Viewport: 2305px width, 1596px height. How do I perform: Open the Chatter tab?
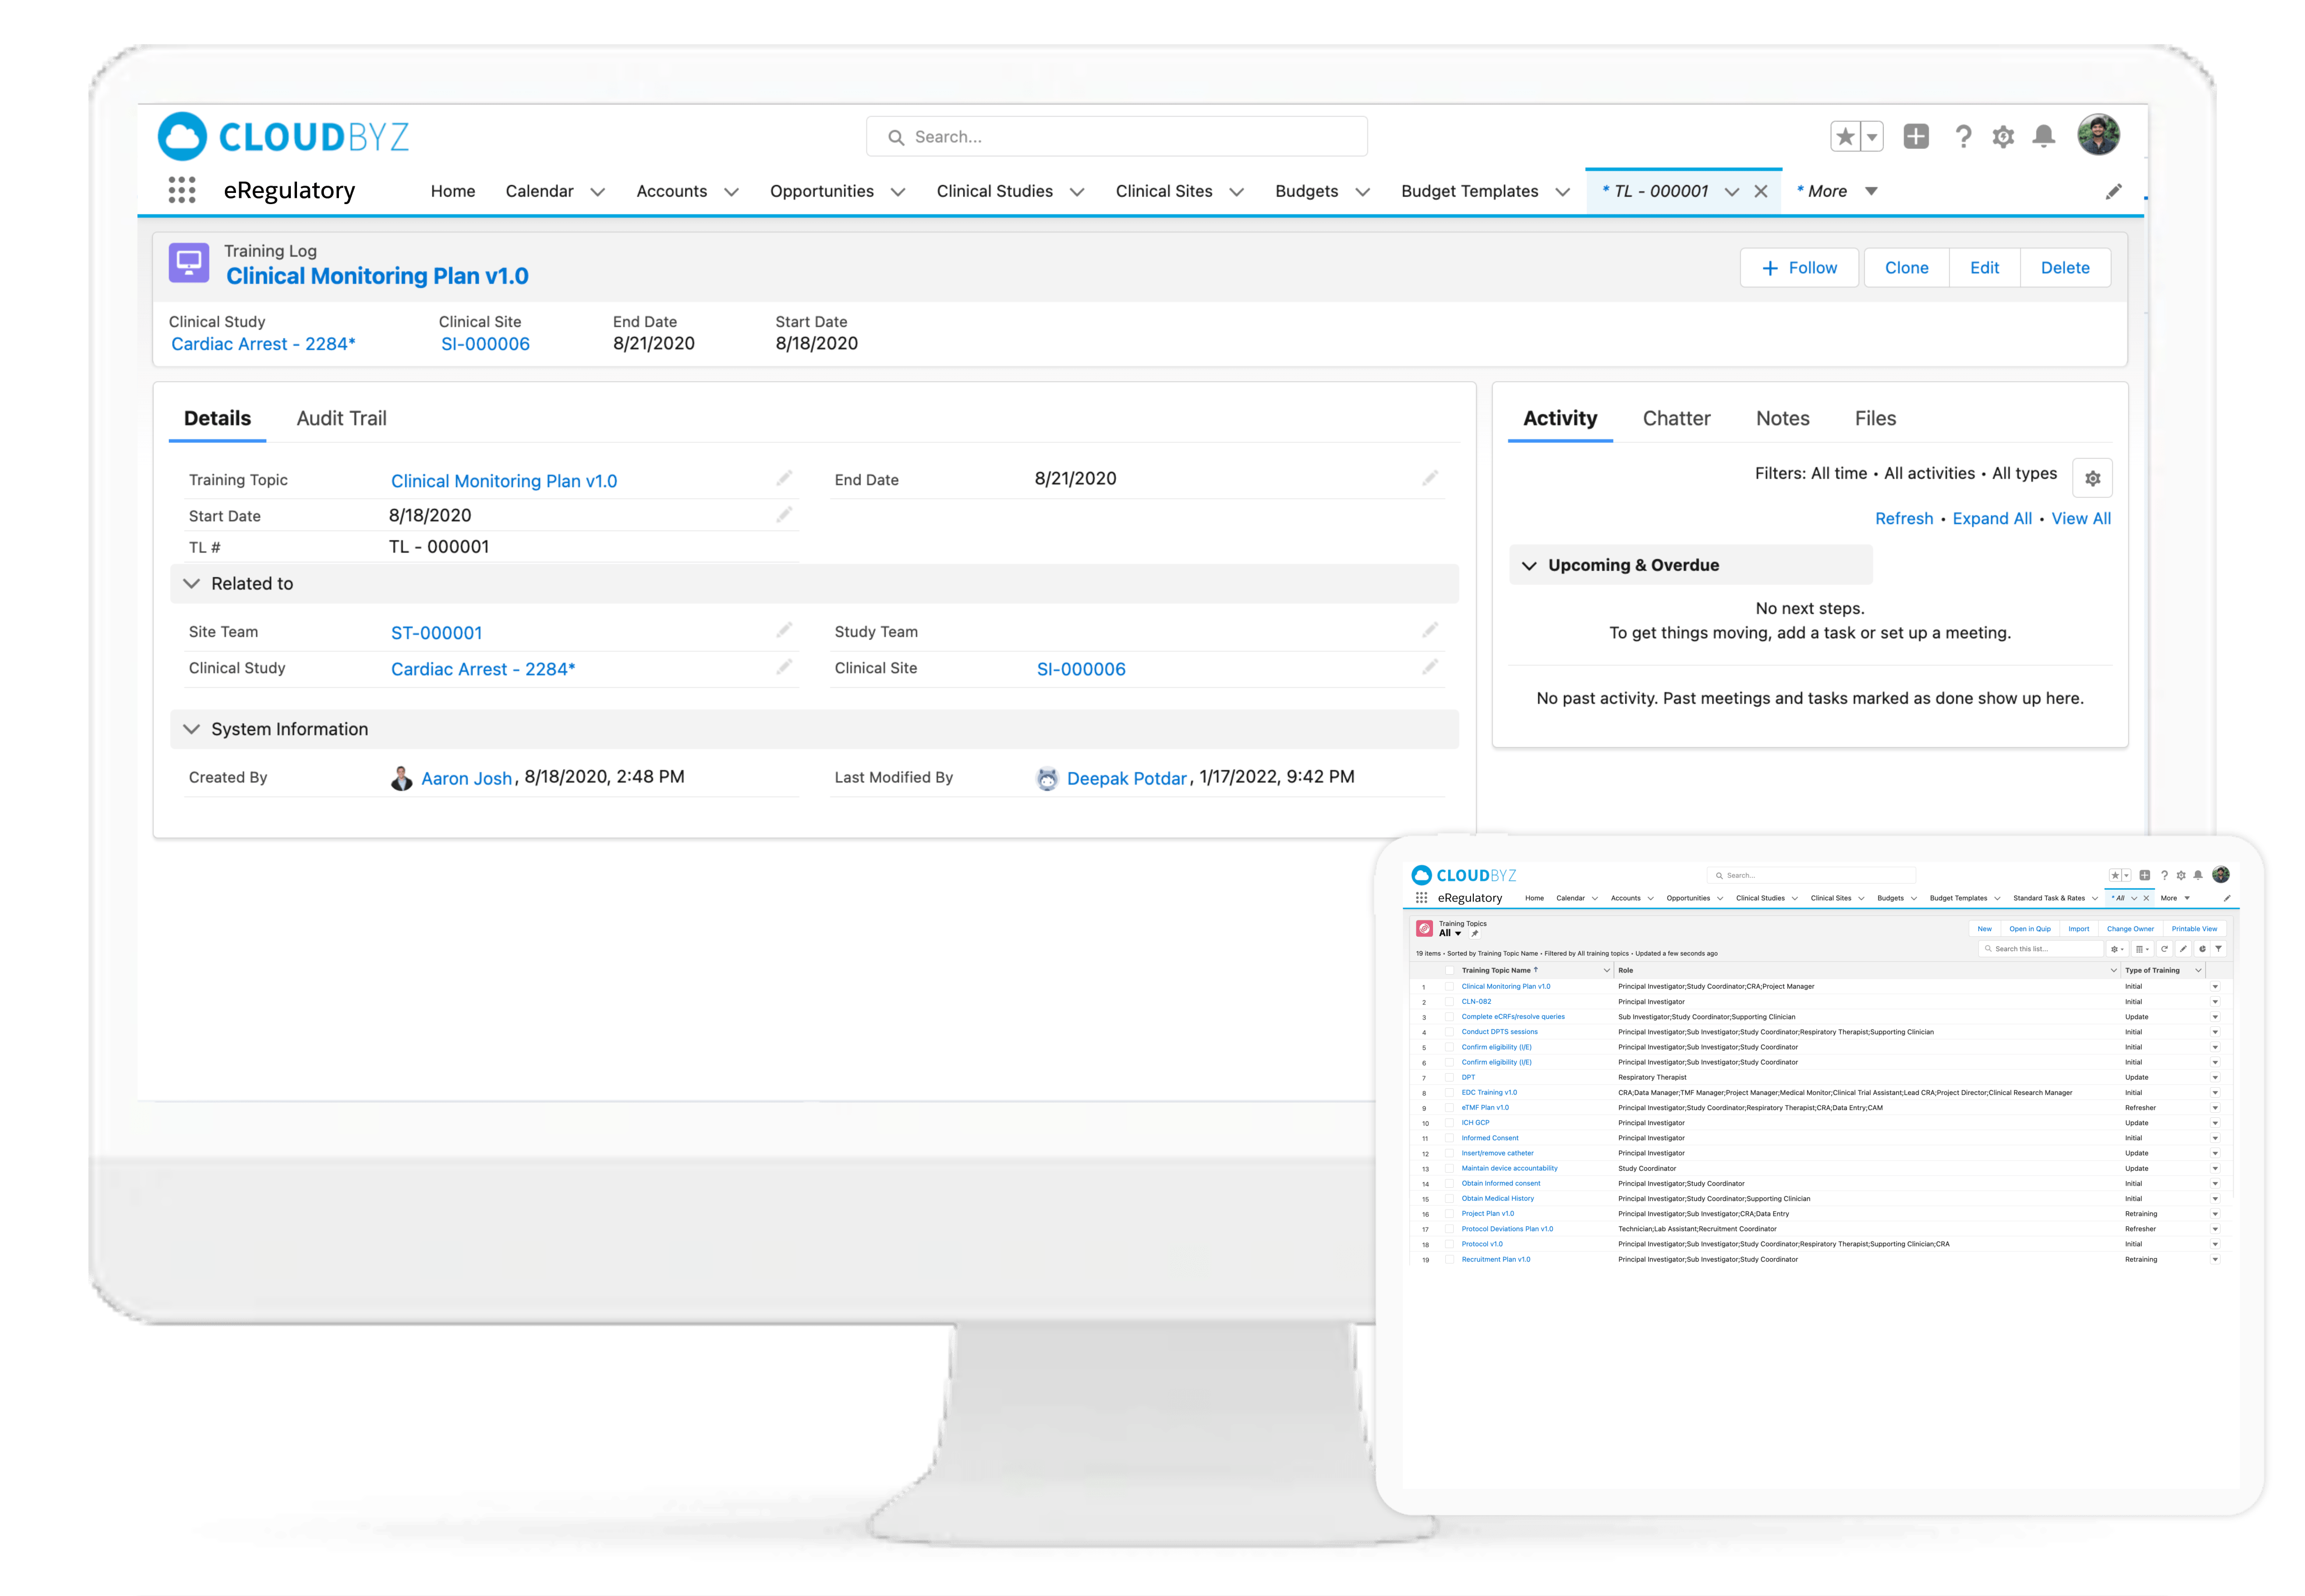tap(1676, 418)
